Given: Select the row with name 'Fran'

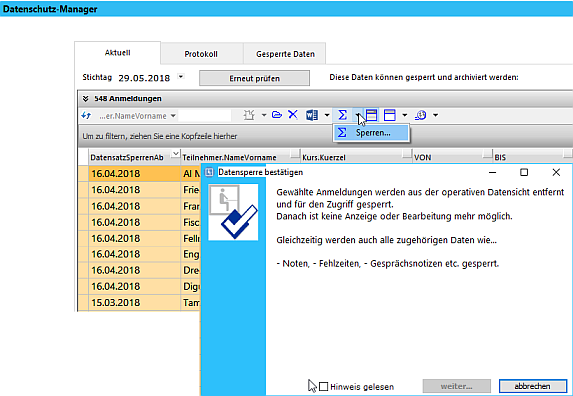Looking at the screenshot, I should click(139, 206).
